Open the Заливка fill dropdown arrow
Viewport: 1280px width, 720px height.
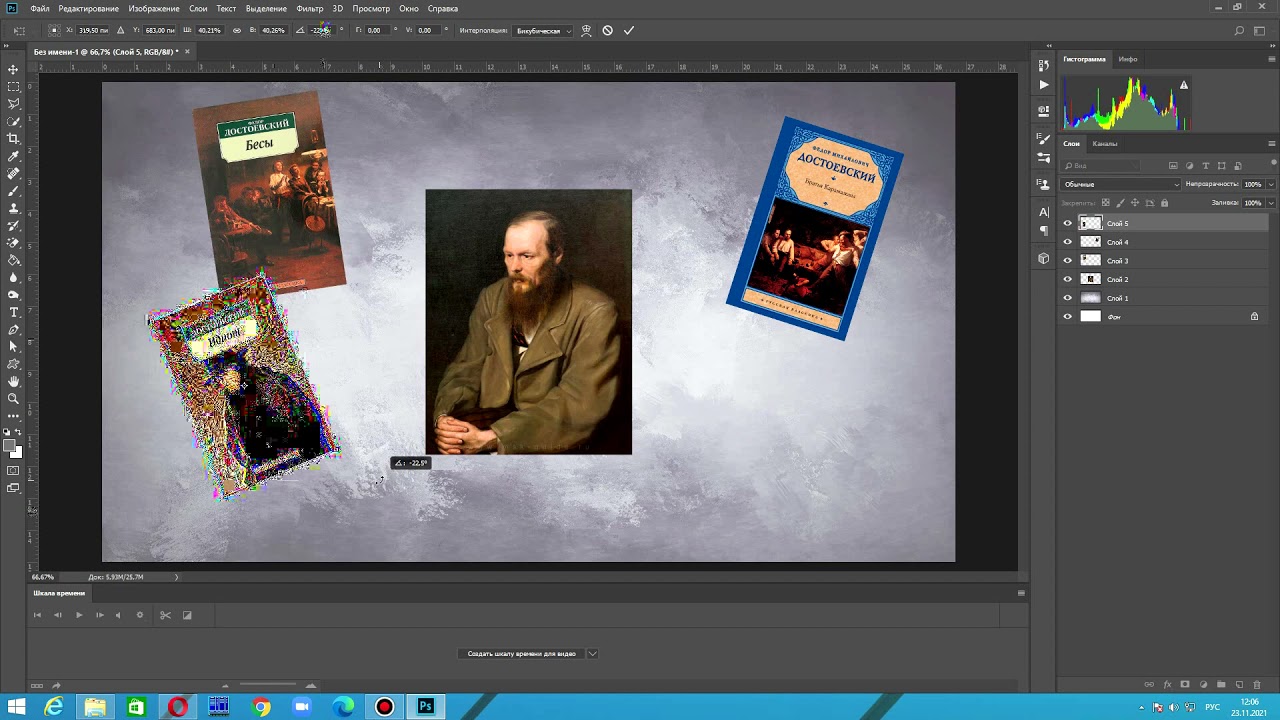[1271, 203]
